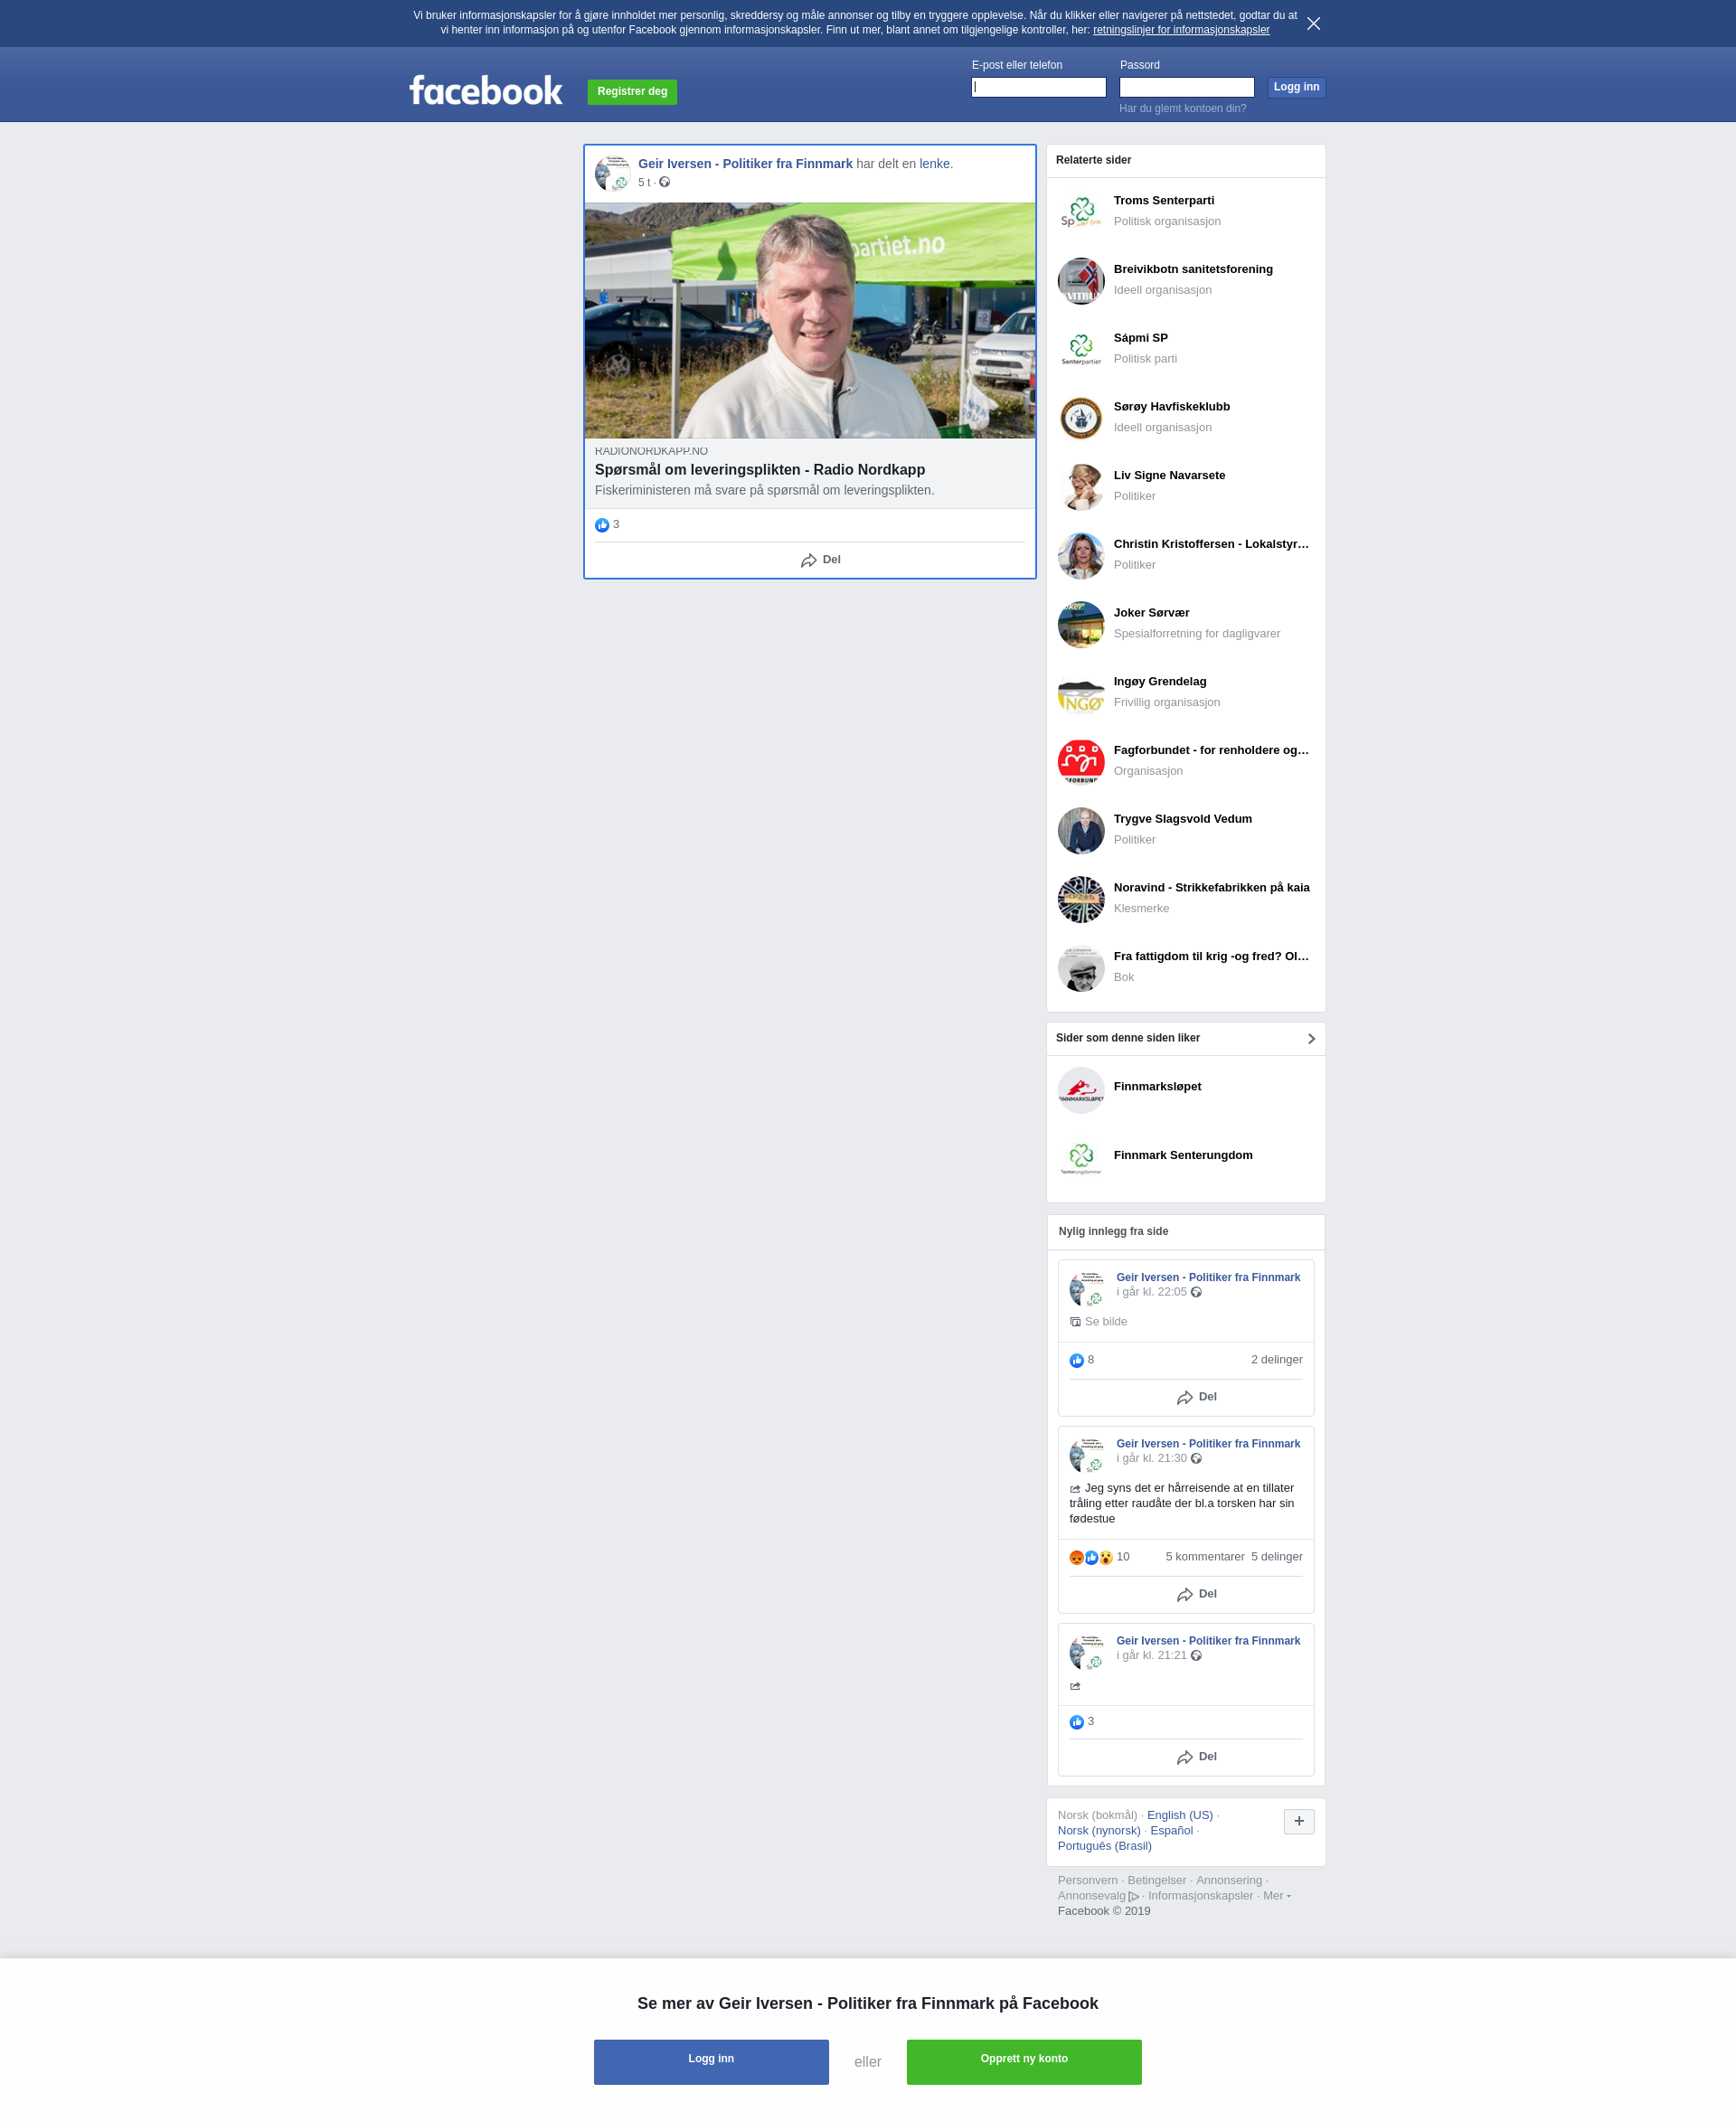Open Liv Signe Navarsete profile picture

pyautogui.click(x=1081, y=487)
